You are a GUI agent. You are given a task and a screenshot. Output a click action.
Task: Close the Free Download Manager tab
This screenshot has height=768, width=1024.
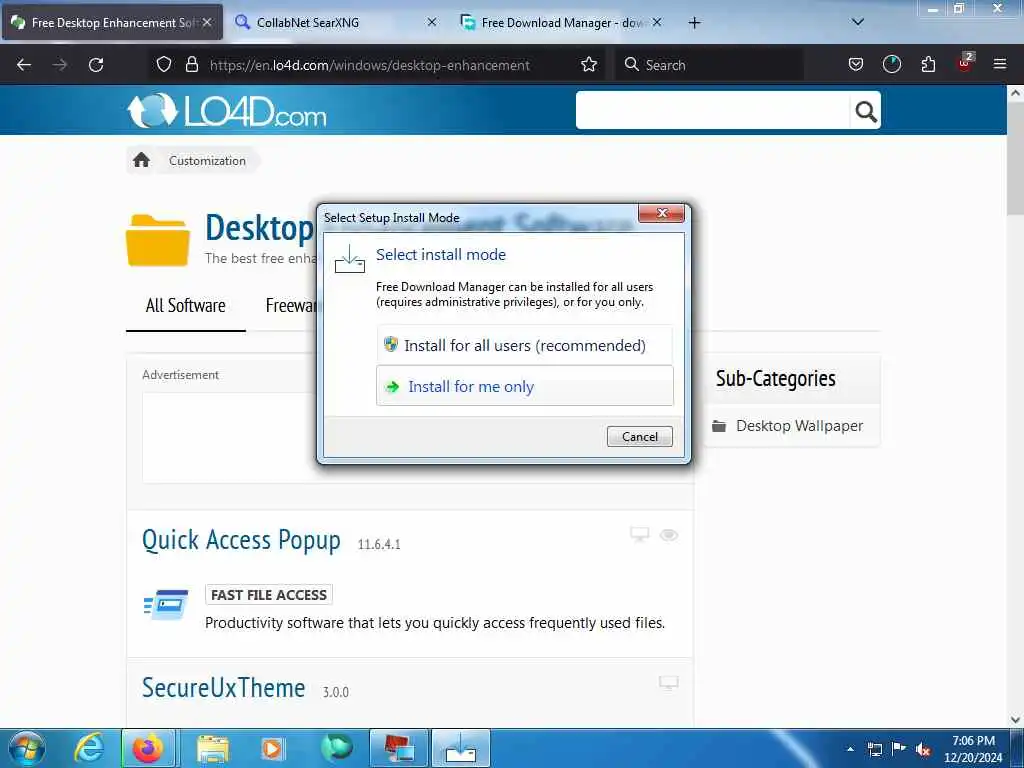pyautogui.click(x=657, y=22)
